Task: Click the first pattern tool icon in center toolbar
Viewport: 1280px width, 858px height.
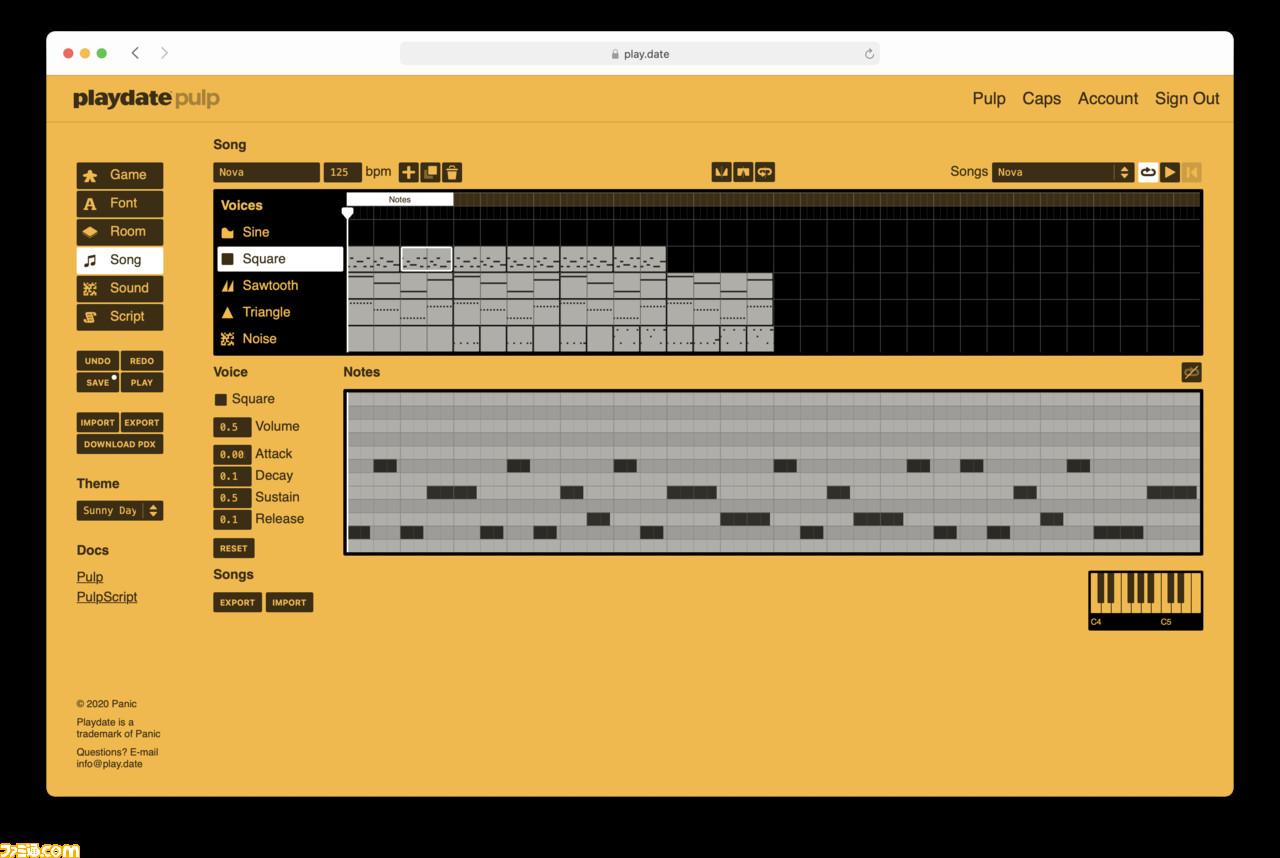Action: point(721,172)
